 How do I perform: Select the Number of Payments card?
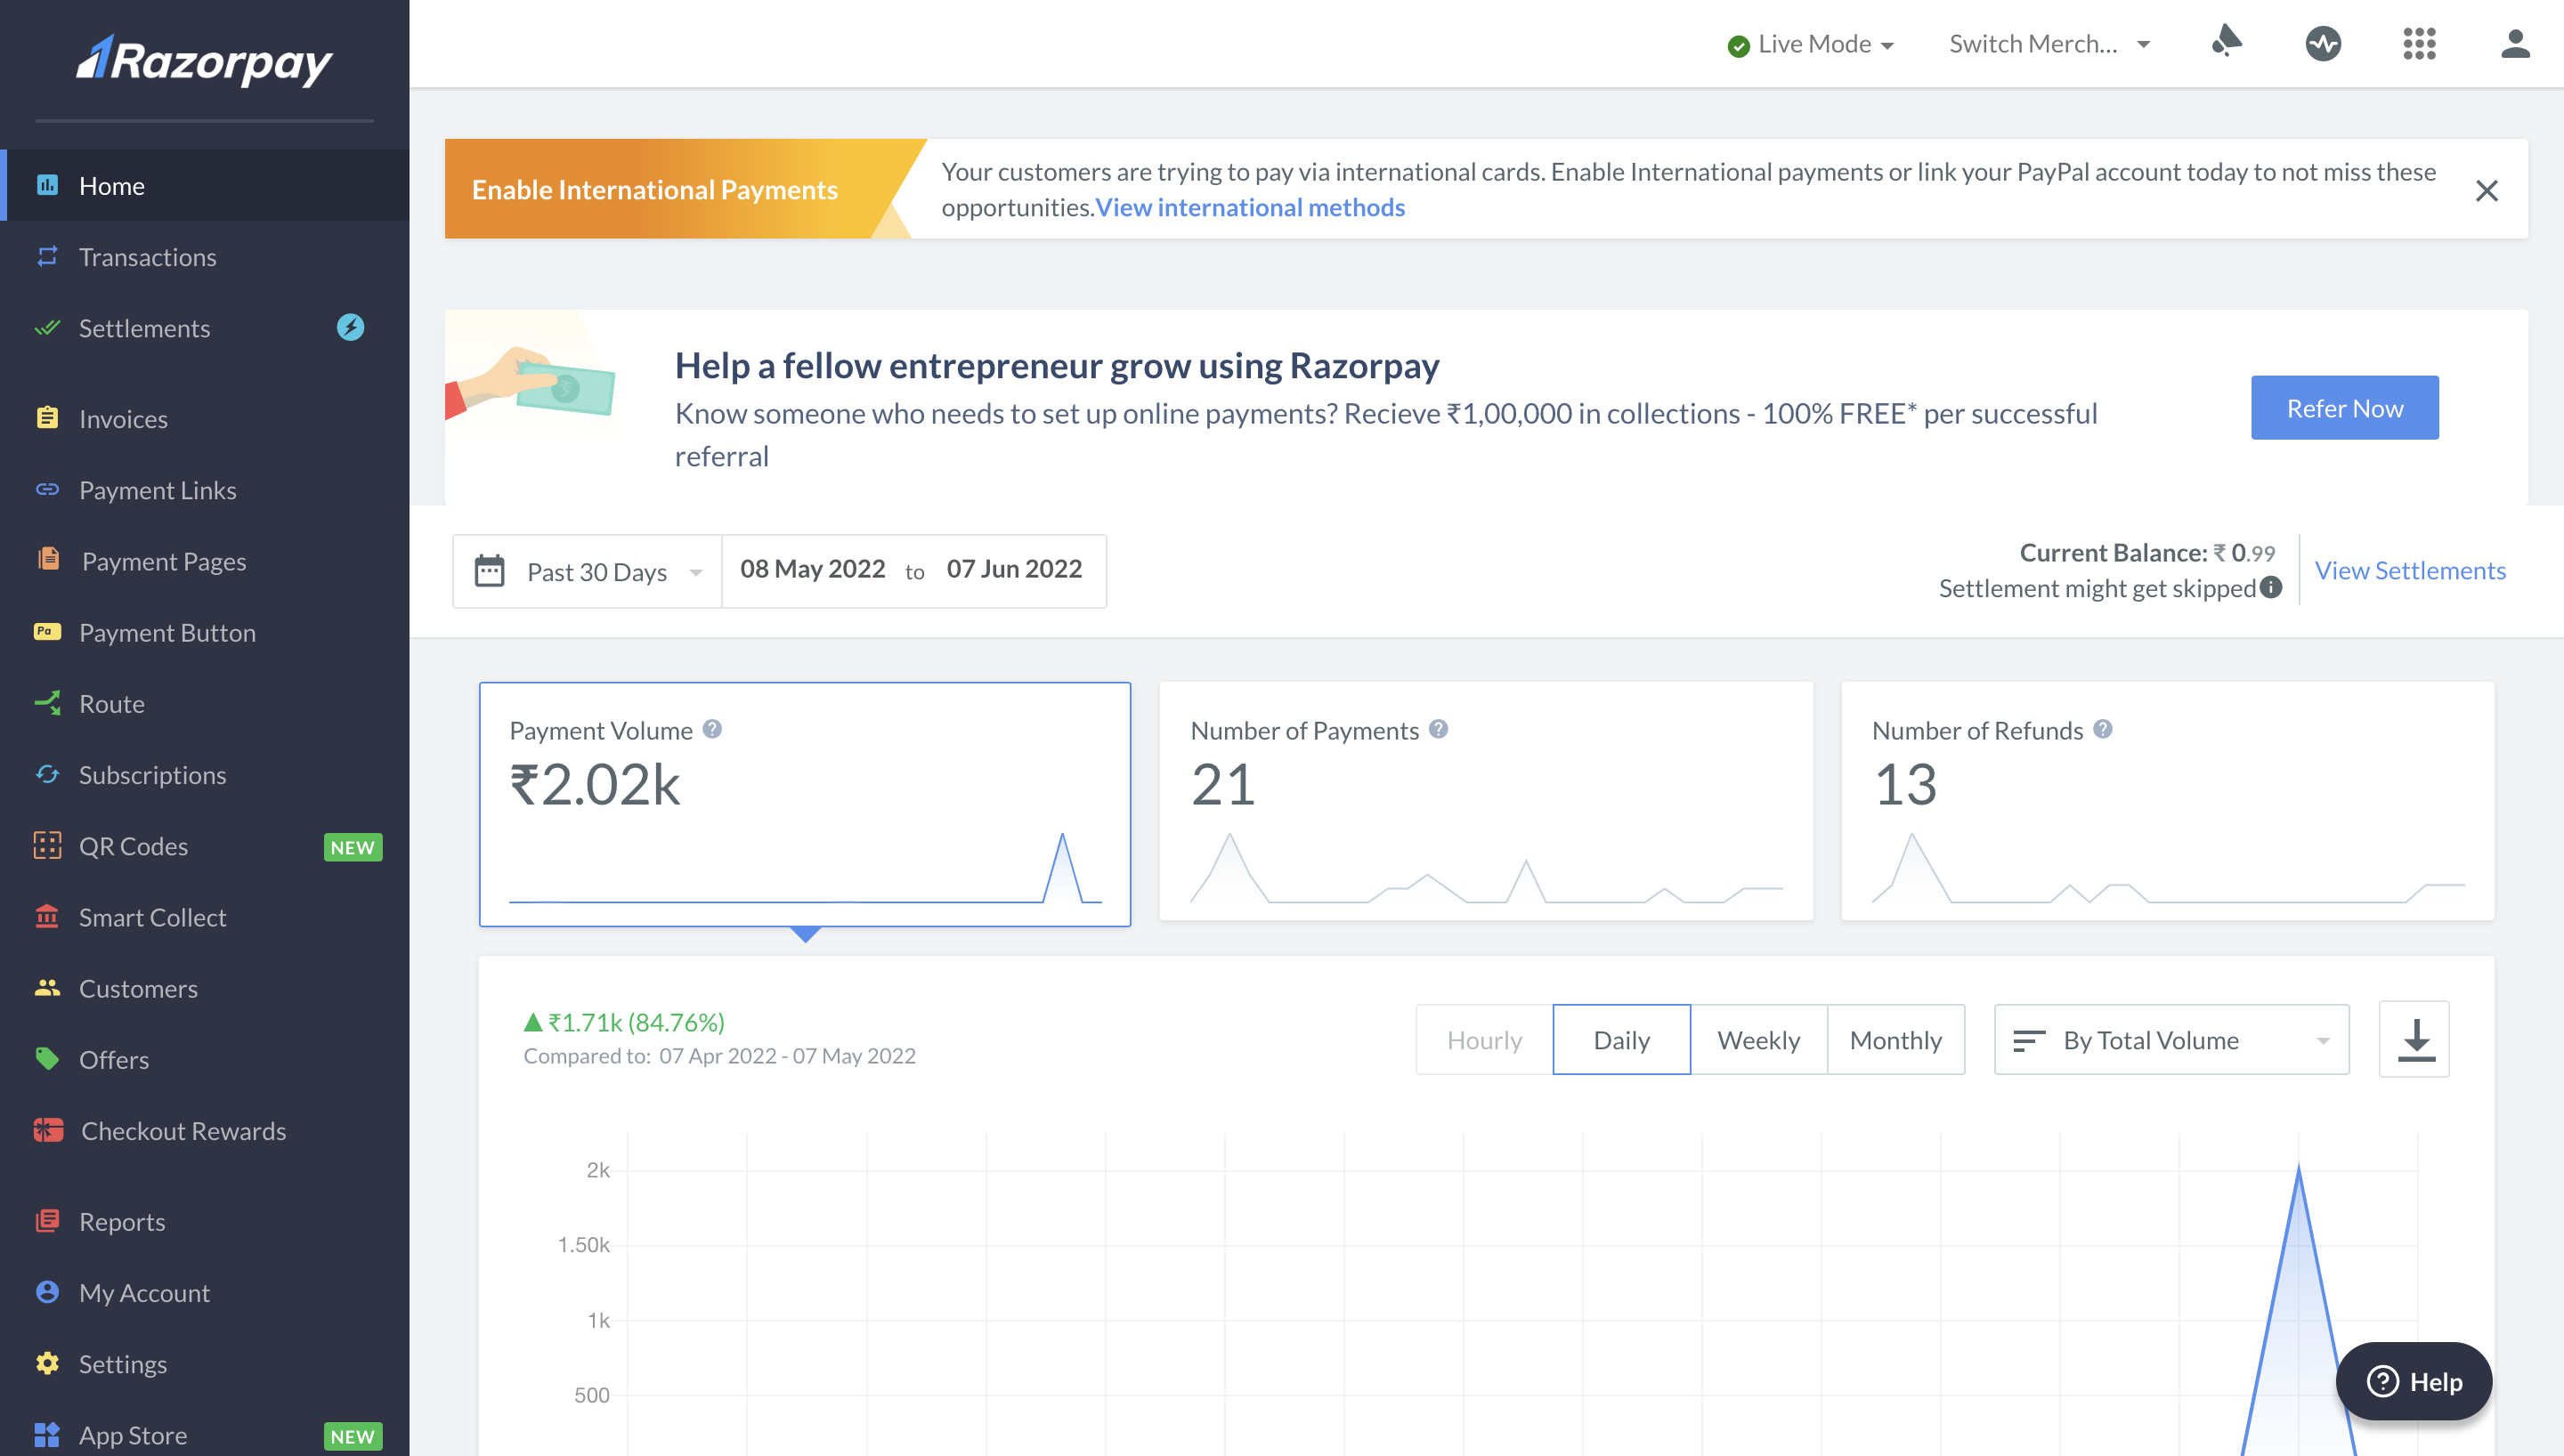1486,801
